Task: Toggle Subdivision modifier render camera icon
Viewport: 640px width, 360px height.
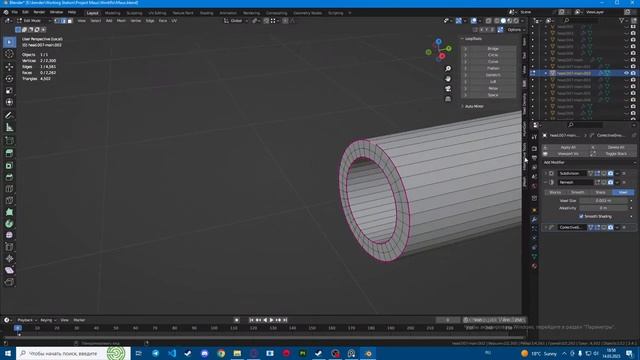Action: click(x=610, y=173)
